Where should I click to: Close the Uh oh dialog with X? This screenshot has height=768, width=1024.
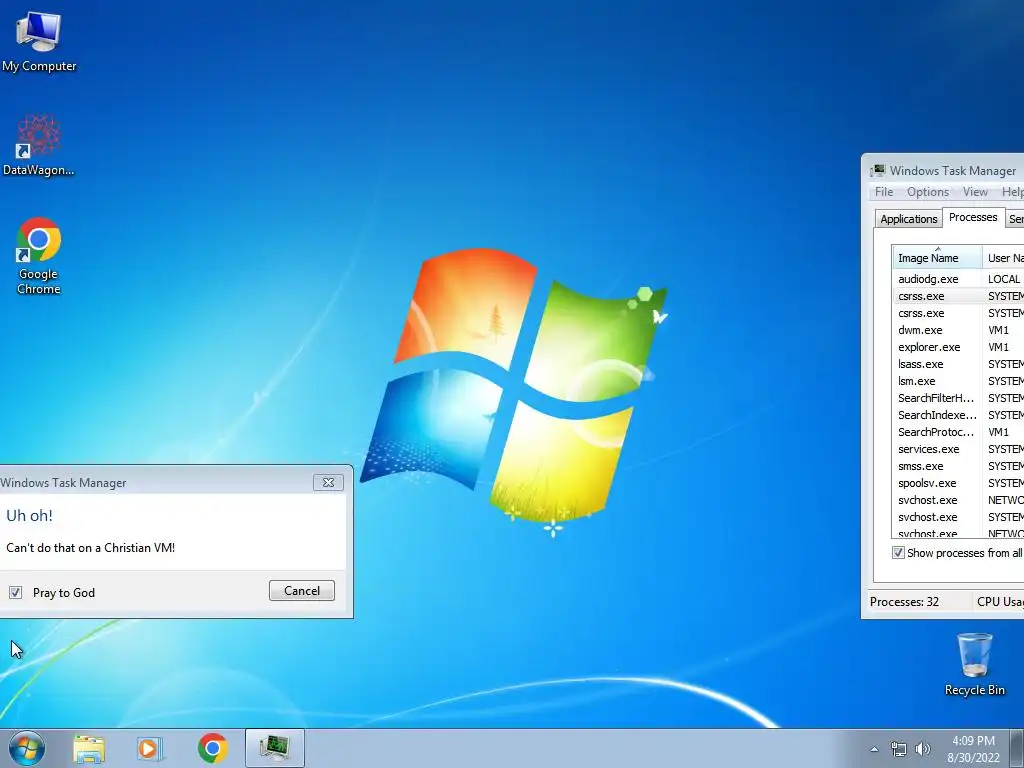[328, 483]
